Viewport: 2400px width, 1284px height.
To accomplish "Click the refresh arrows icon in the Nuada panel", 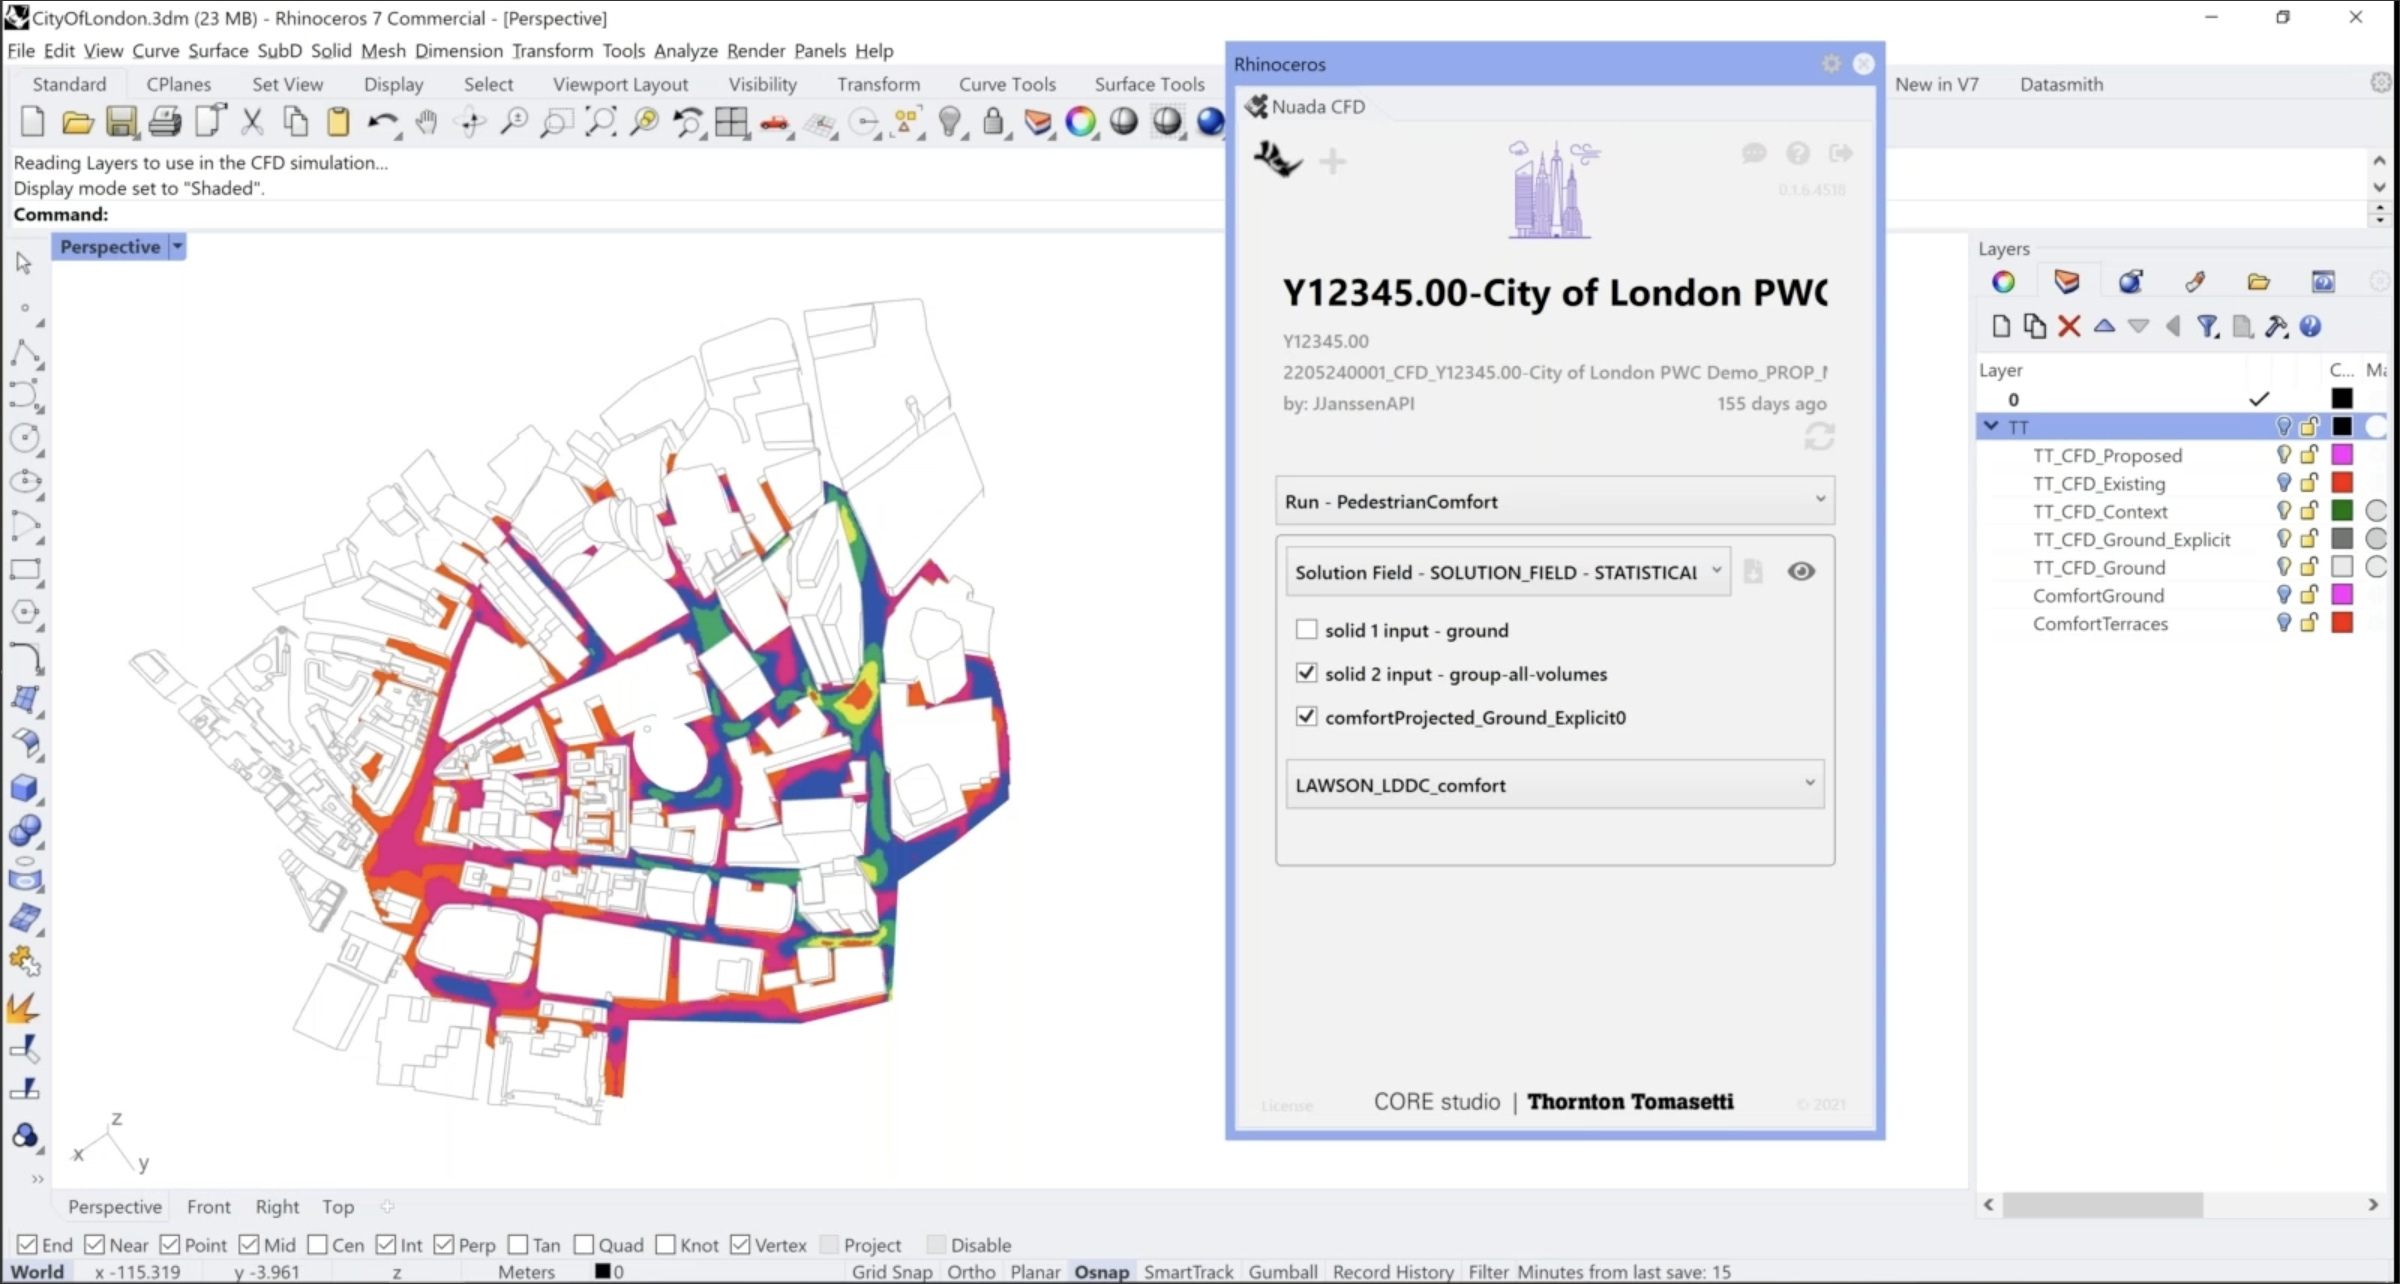I will (1819, 436).
